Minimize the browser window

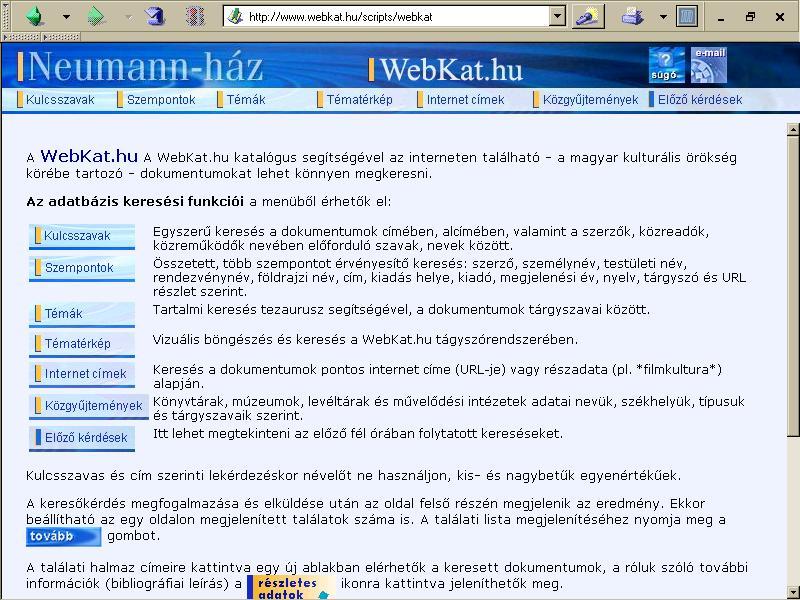pos(720,17)
